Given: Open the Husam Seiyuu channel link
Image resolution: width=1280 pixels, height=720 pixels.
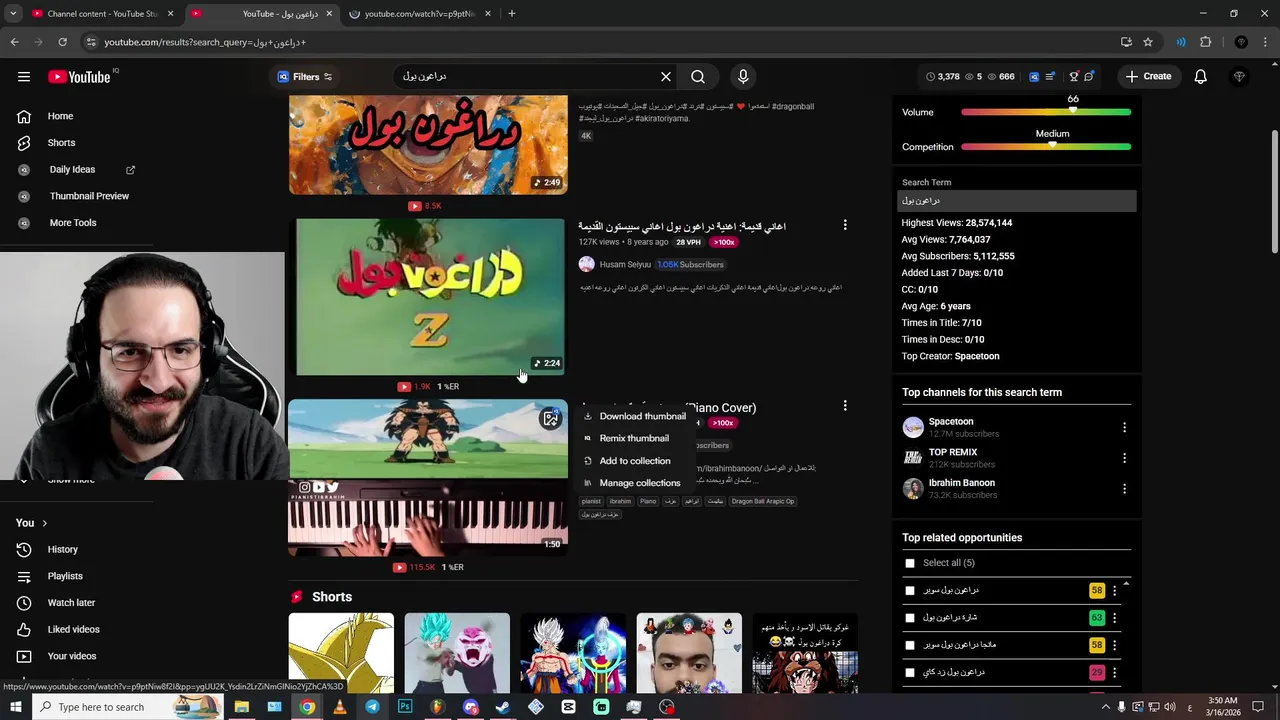Looking at the screenshot, I should (x=625, y=265).
